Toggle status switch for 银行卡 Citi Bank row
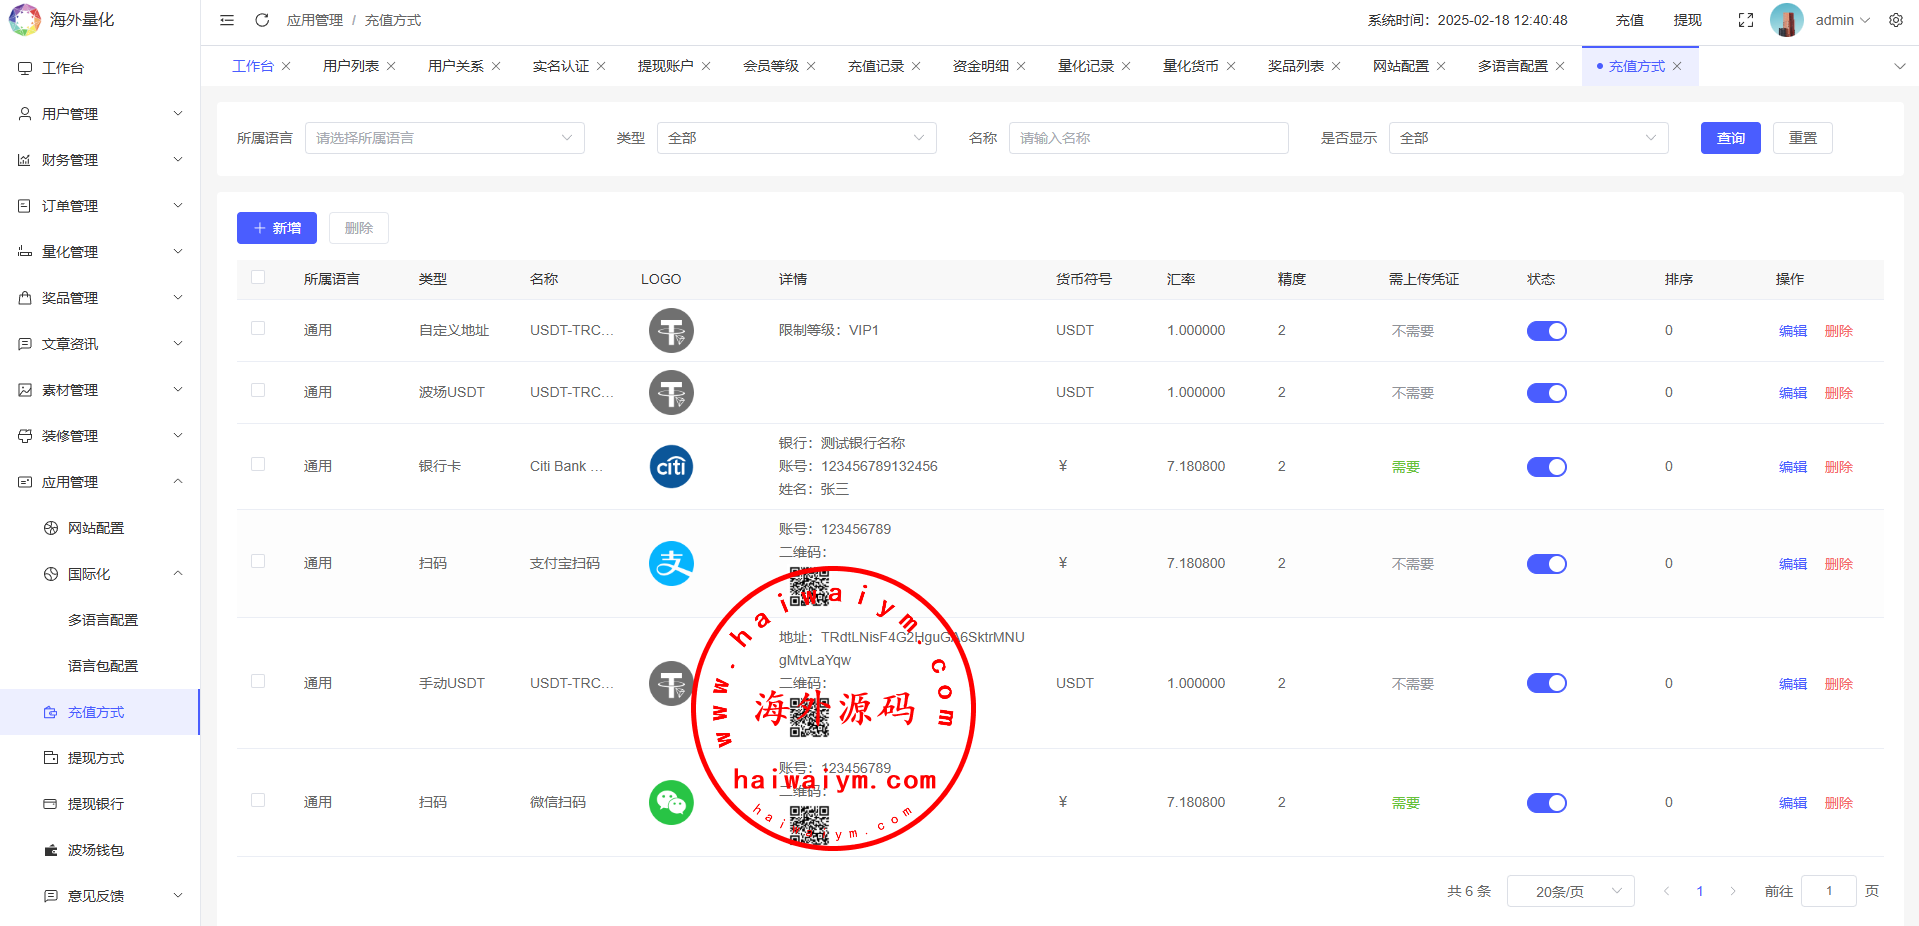 pyautogui.click(x=1546, y=467)
